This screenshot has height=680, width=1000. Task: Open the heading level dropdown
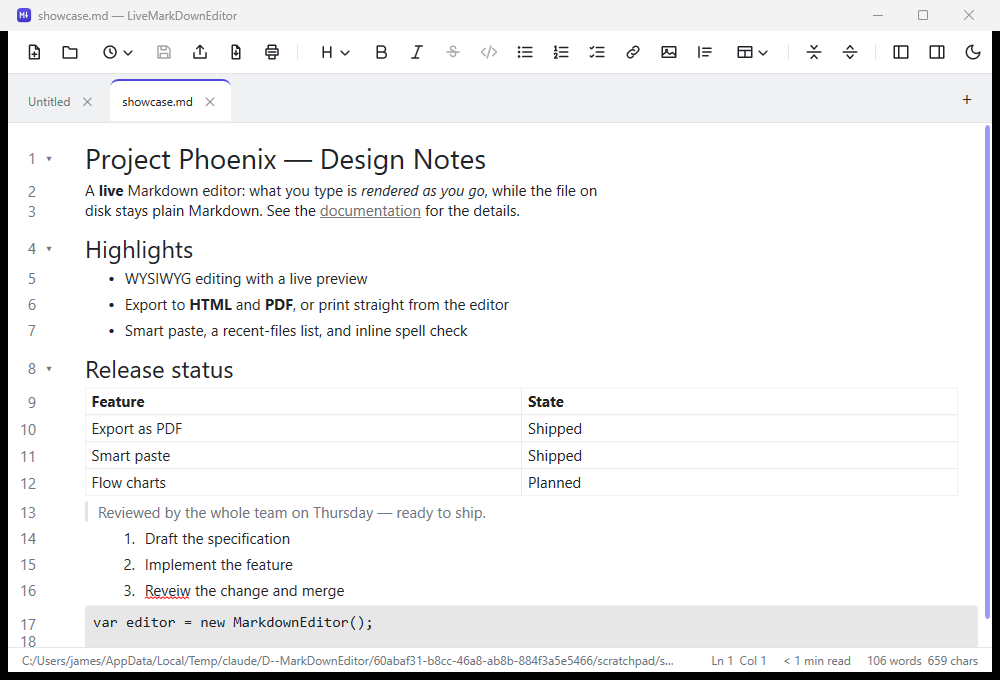point(335,52)
